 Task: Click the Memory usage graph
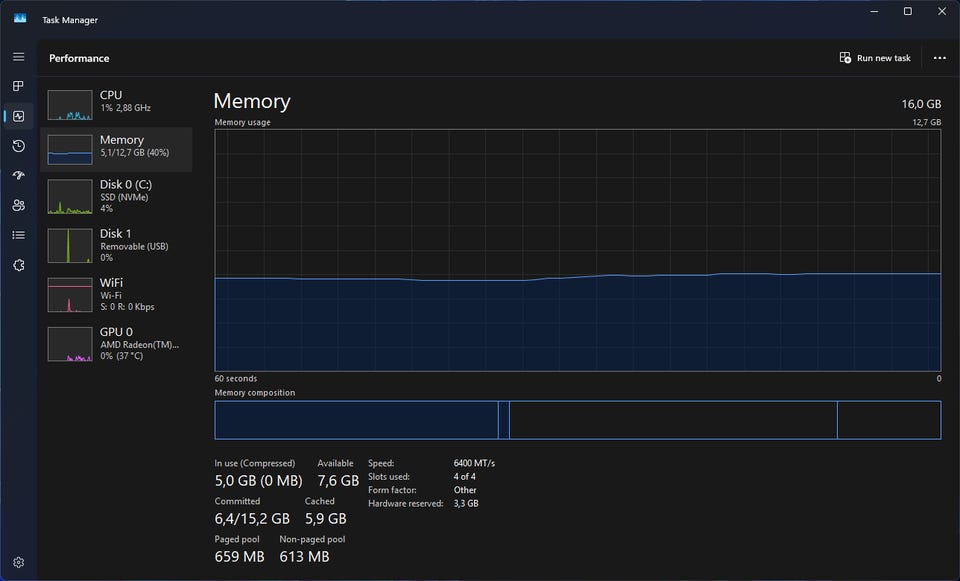(577, 250)
